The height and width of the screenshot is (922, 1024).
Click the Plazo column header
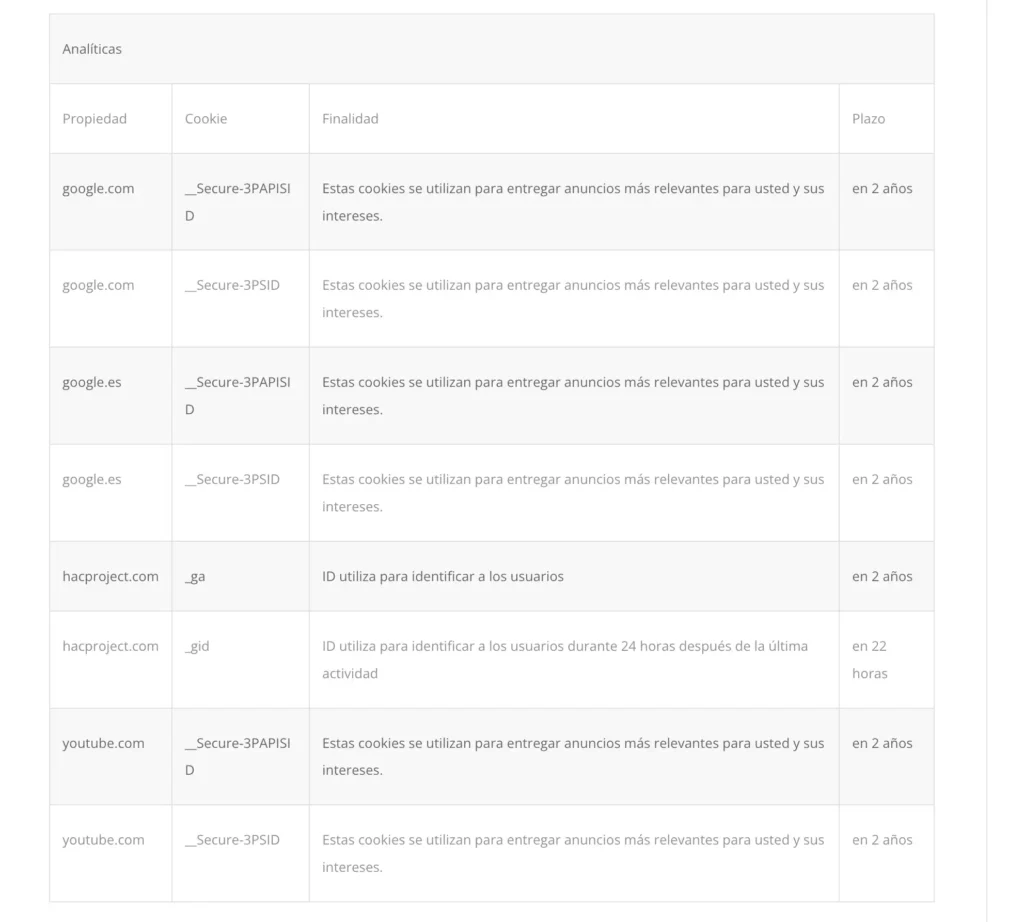pos(869,119)
